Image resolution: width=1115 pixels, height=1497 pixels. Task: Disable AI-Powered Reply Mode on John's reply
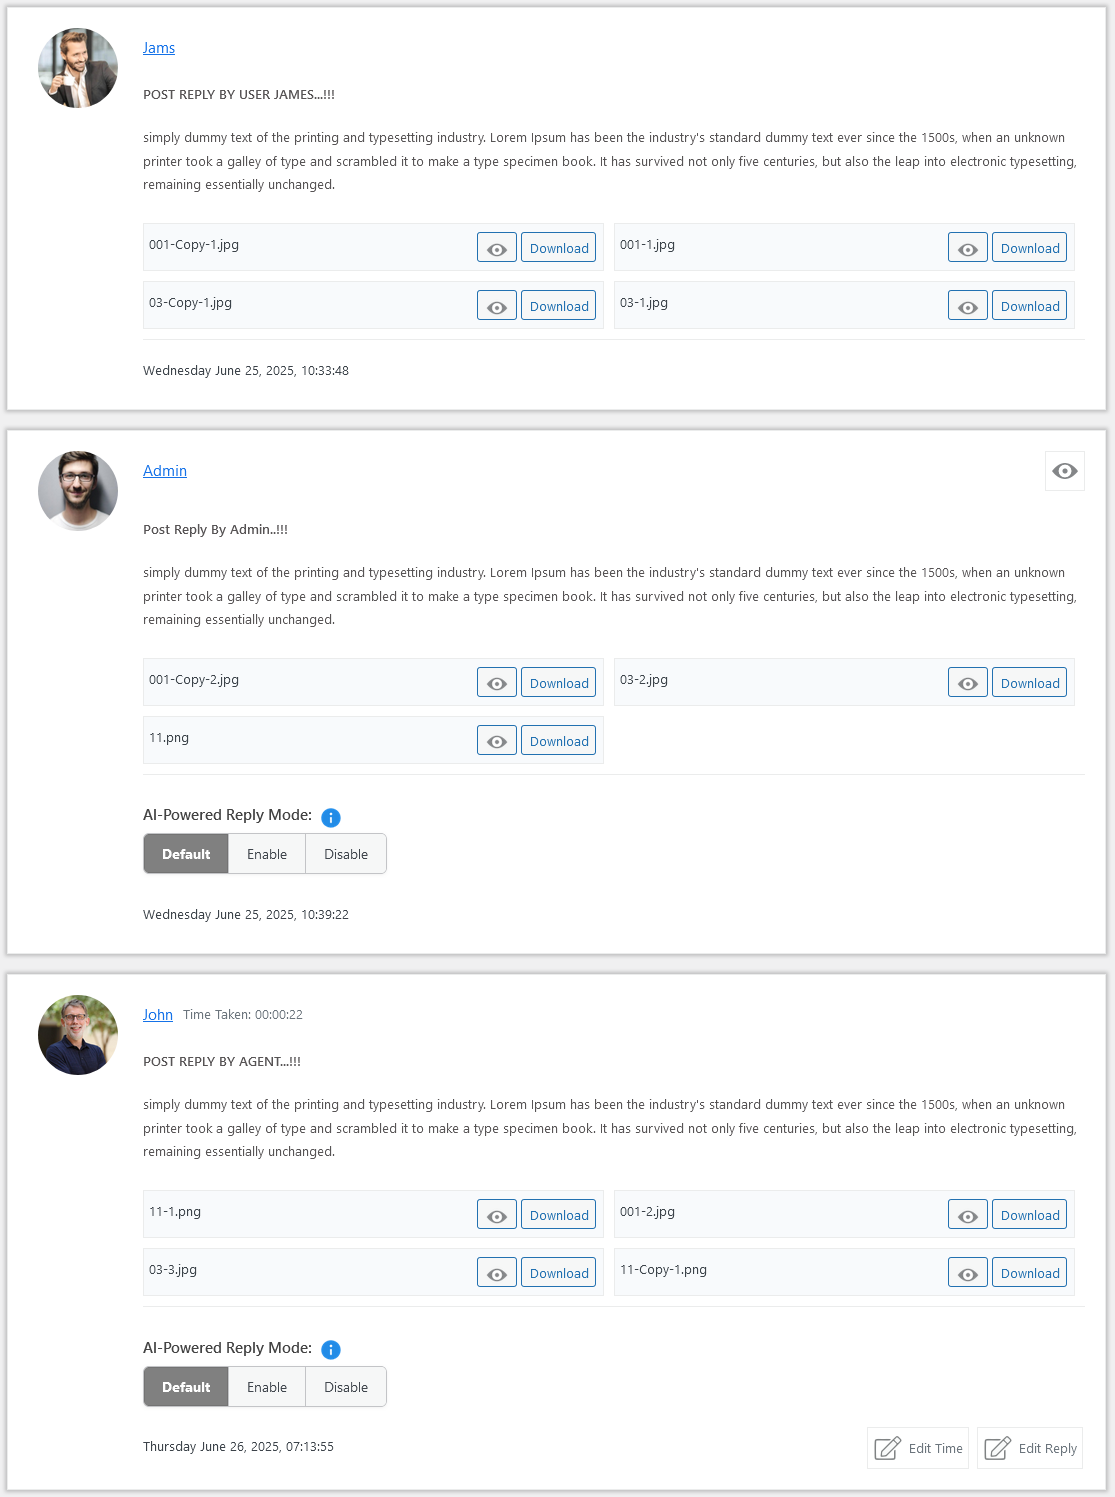point(346,1387)
